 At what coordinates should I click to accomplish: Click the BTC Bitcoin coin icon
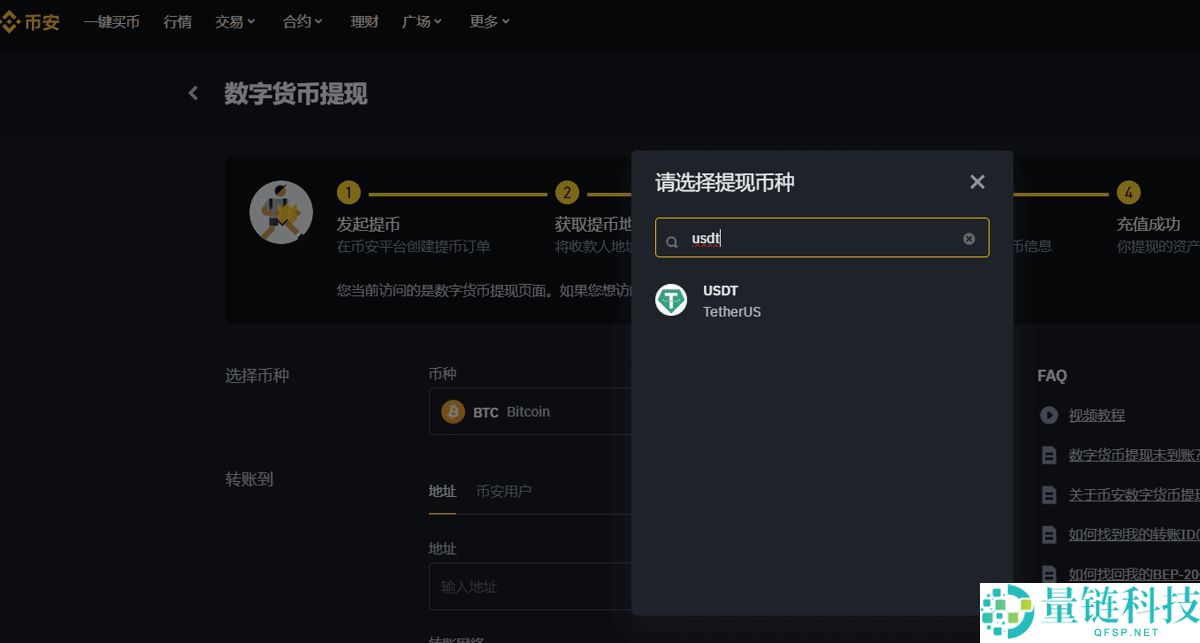pos(452,411)
